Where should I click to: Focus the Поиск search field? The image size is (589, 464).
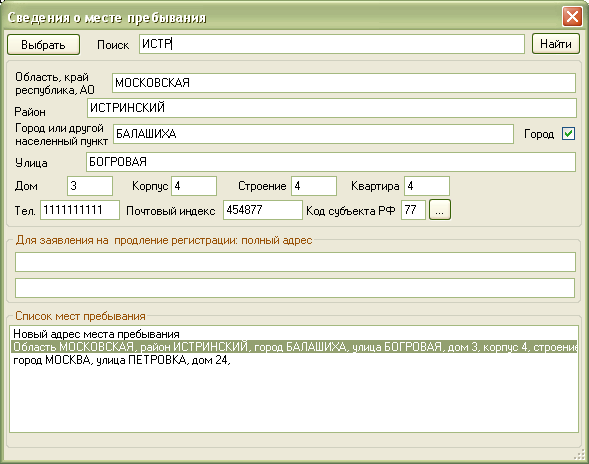tap(332, 44)
